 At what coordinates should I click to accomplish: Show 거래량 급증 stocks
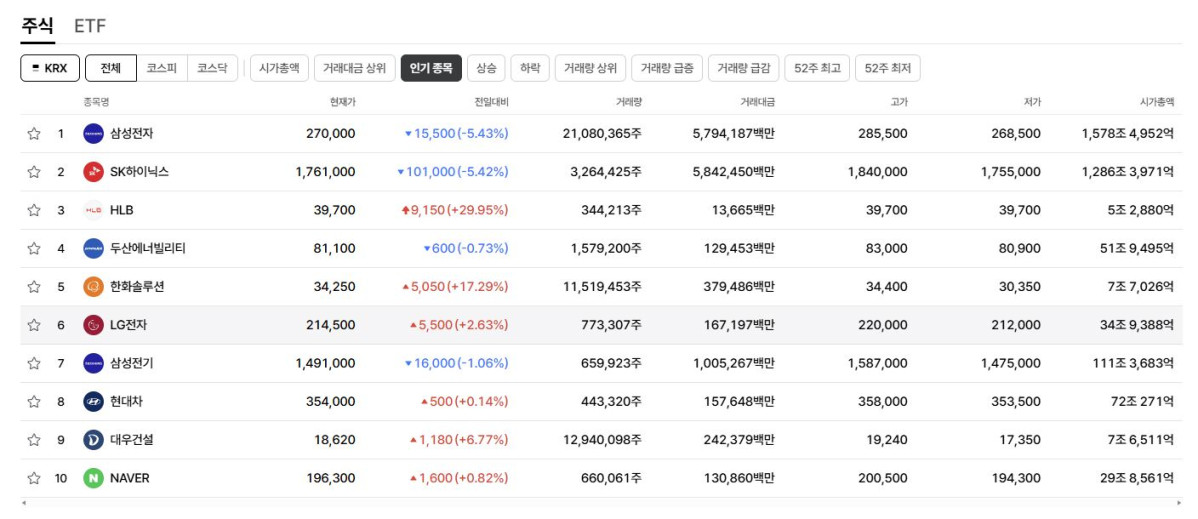click(x=667, y=68)
